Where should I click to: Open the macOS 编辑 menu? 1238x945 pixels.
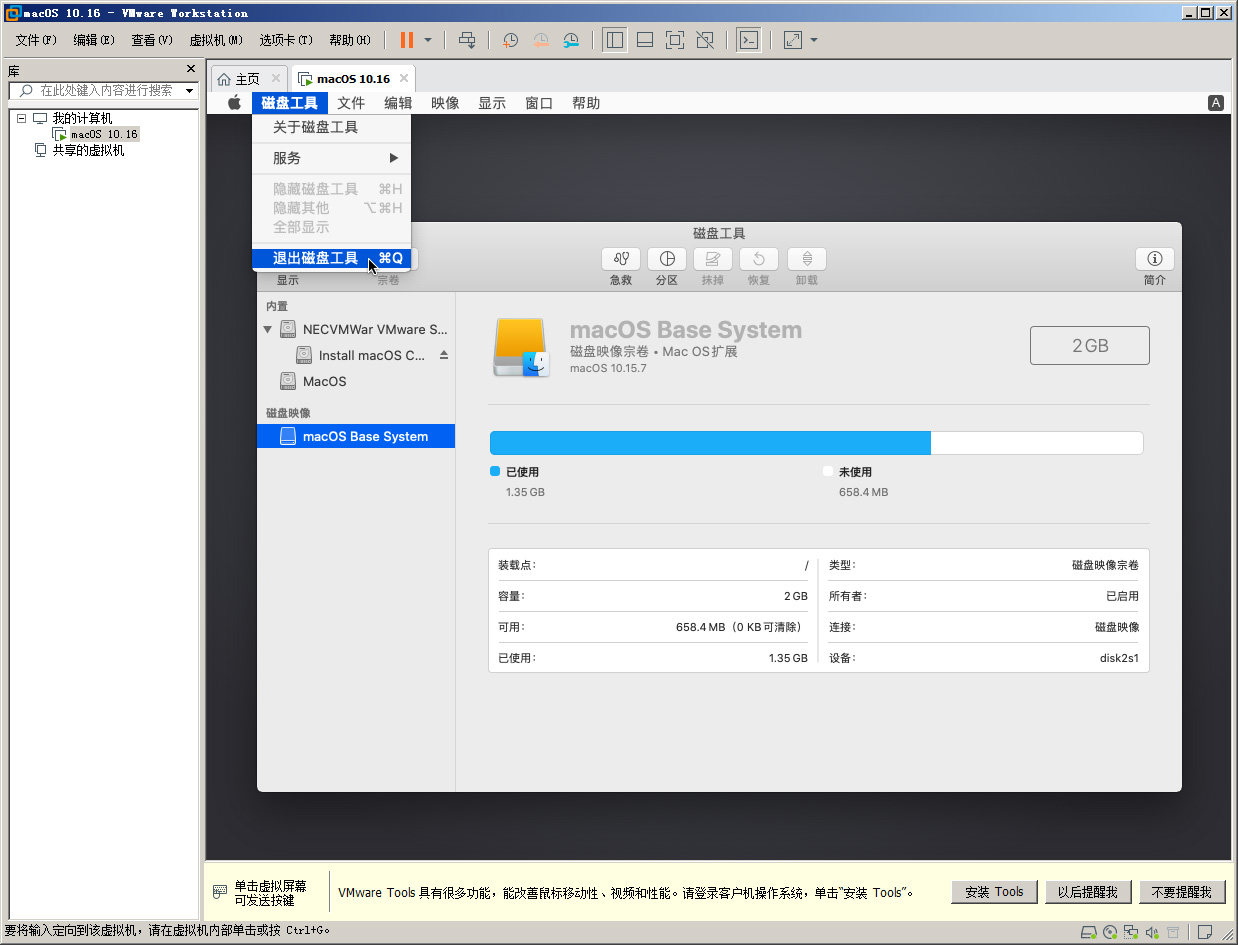click(398, 103)
